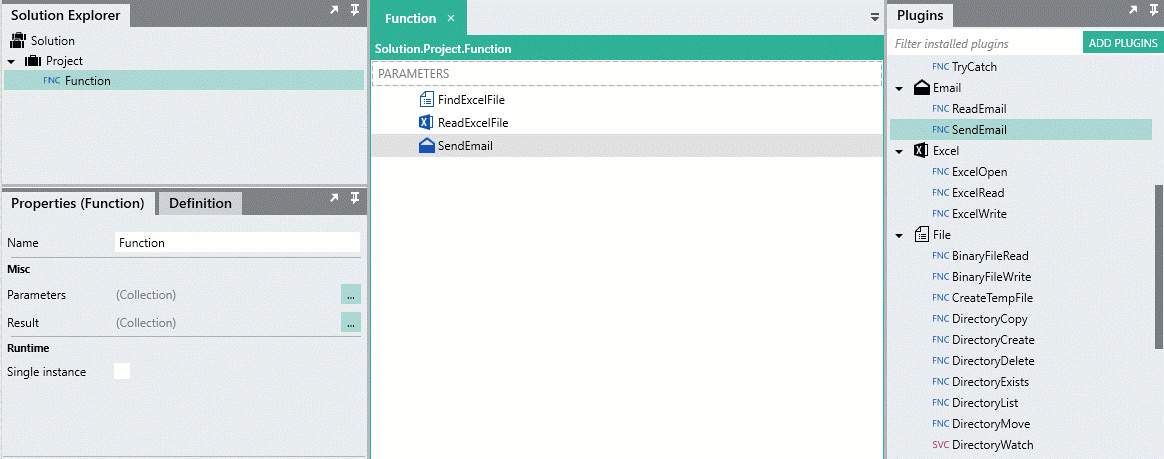Image resolution: width=1164 pixels, height=459 pixels.
Task: Select Function in Solution Explorer
Action: [183, 80]
